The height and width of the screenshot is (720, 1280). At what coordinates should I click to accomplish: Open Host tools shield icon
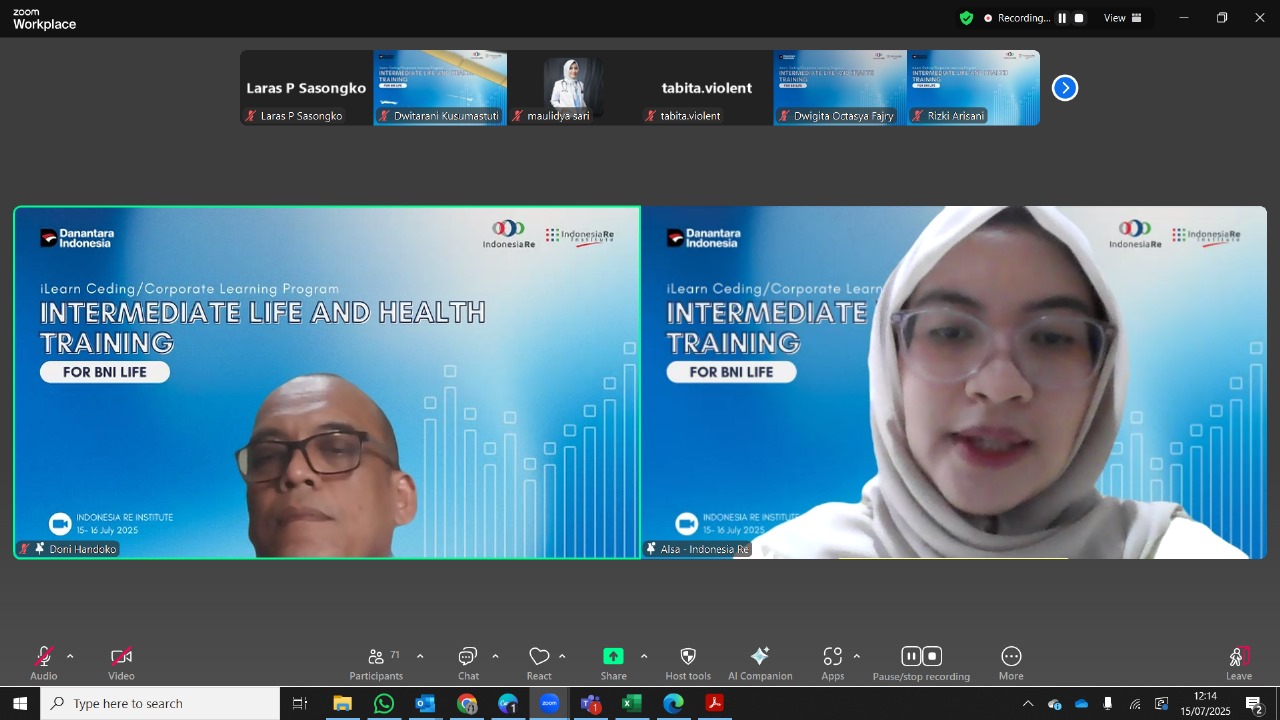(x=688, y=663)
